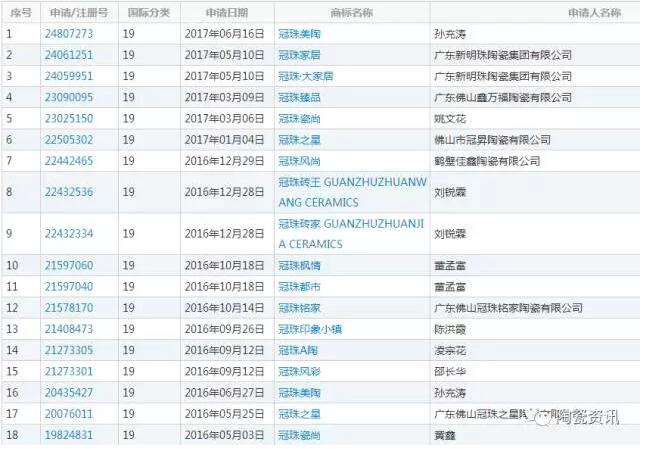
Task: Open trademark 冠珠美陶 in row 16
Action: coord(299,393)
